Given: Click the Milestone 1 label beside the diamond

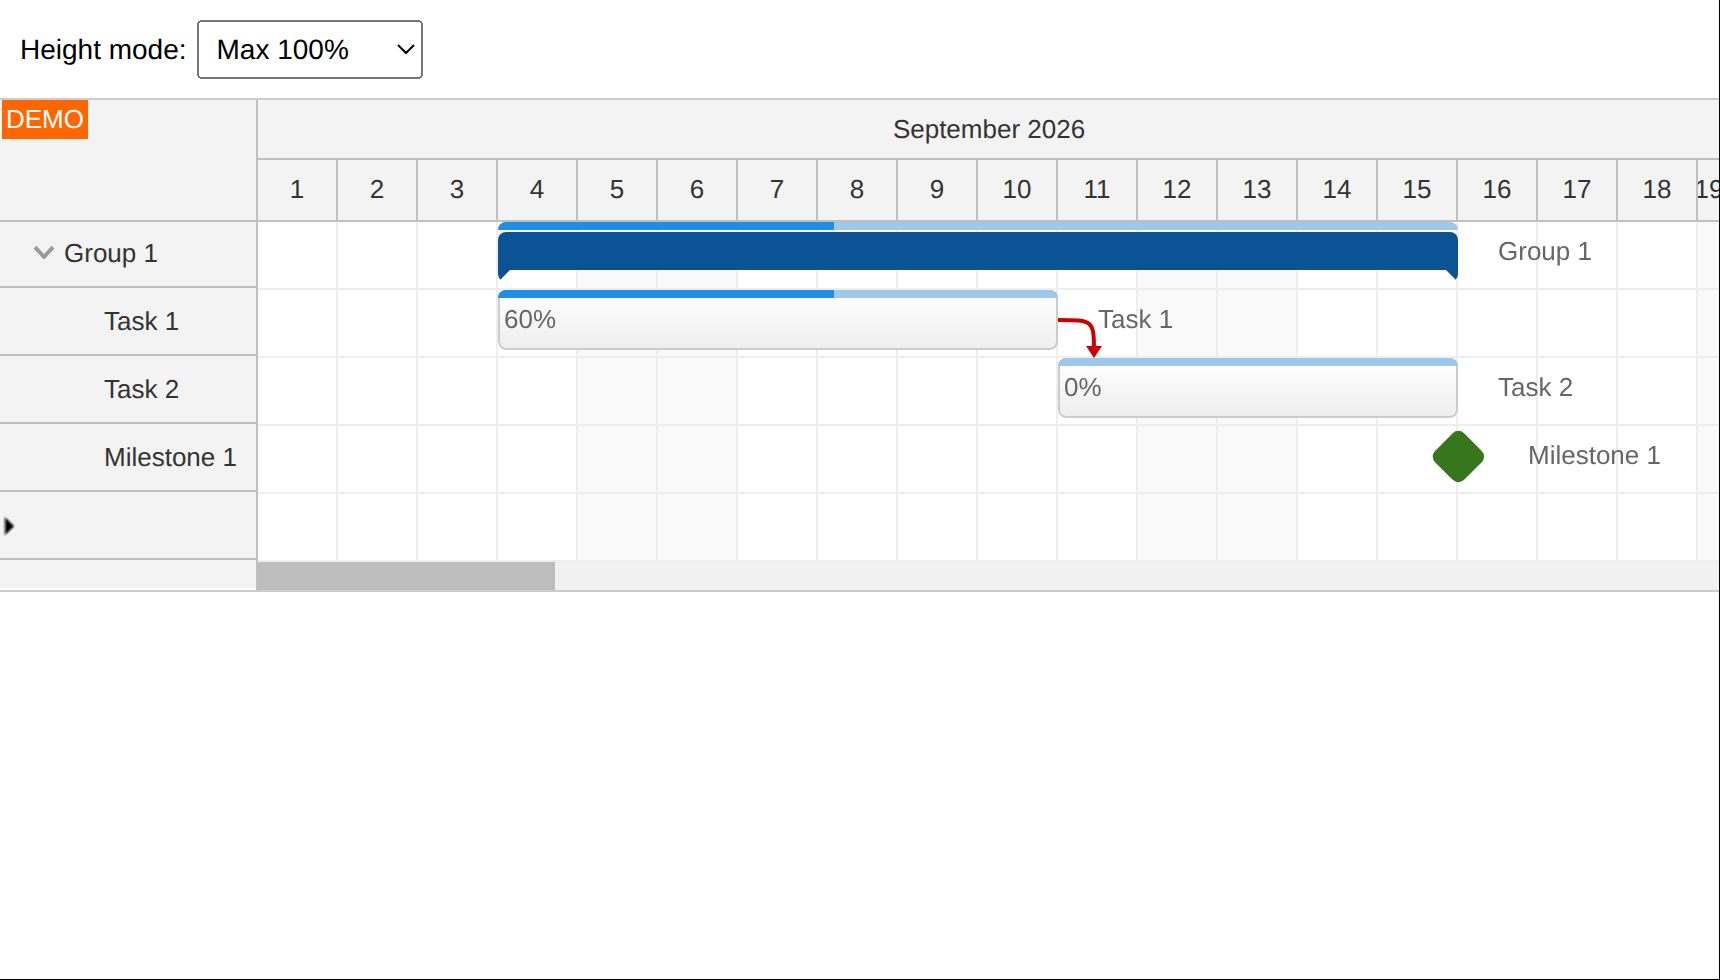Looking at the screenshot, I should (1594, 456).
